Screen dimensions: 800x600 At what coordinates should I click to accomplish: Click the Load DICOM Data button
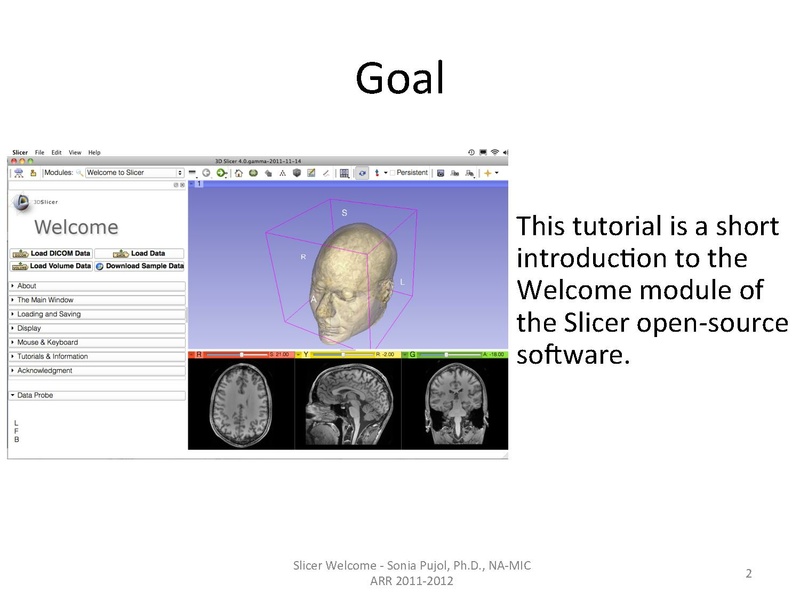(x=52, y=253)
